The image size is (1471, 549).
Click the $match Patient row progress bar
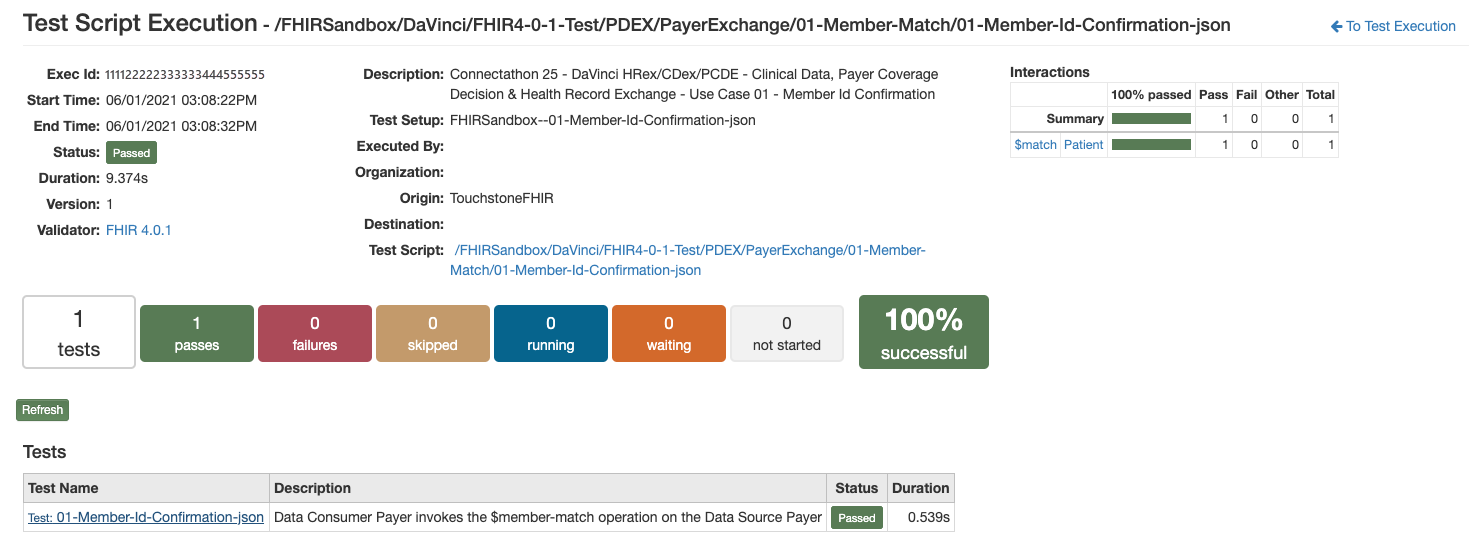pyautogui.click(x=1151, y=145)
